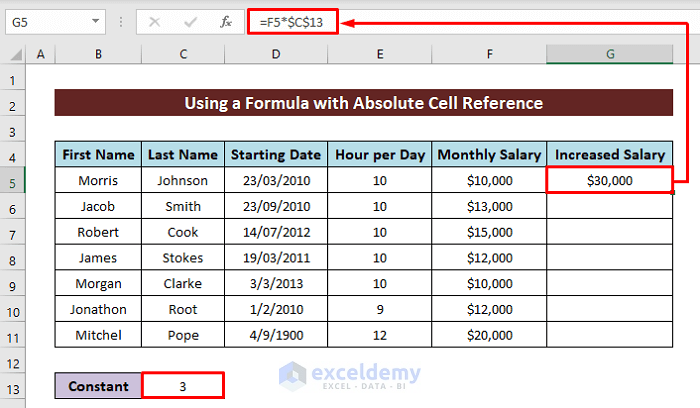Click the Select All corner triangle
This screenshot has width=700, height=408.
pos(17,55)
